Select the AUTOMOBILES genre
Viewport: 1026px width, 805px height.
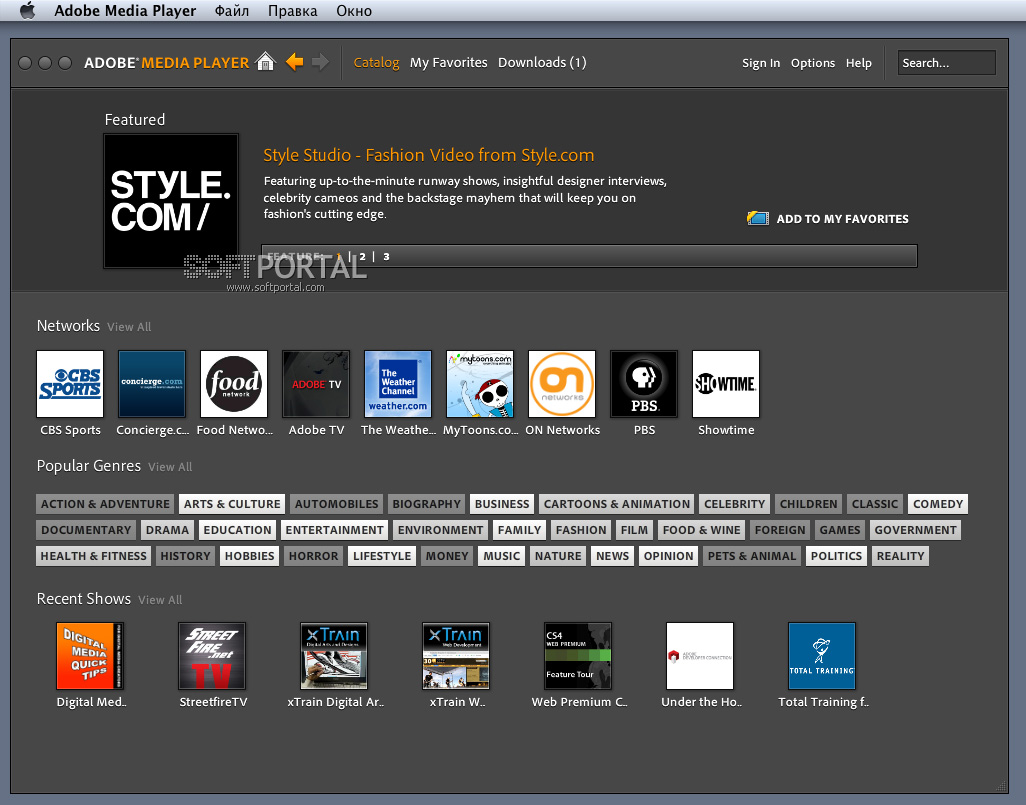[x=336, y=504]
